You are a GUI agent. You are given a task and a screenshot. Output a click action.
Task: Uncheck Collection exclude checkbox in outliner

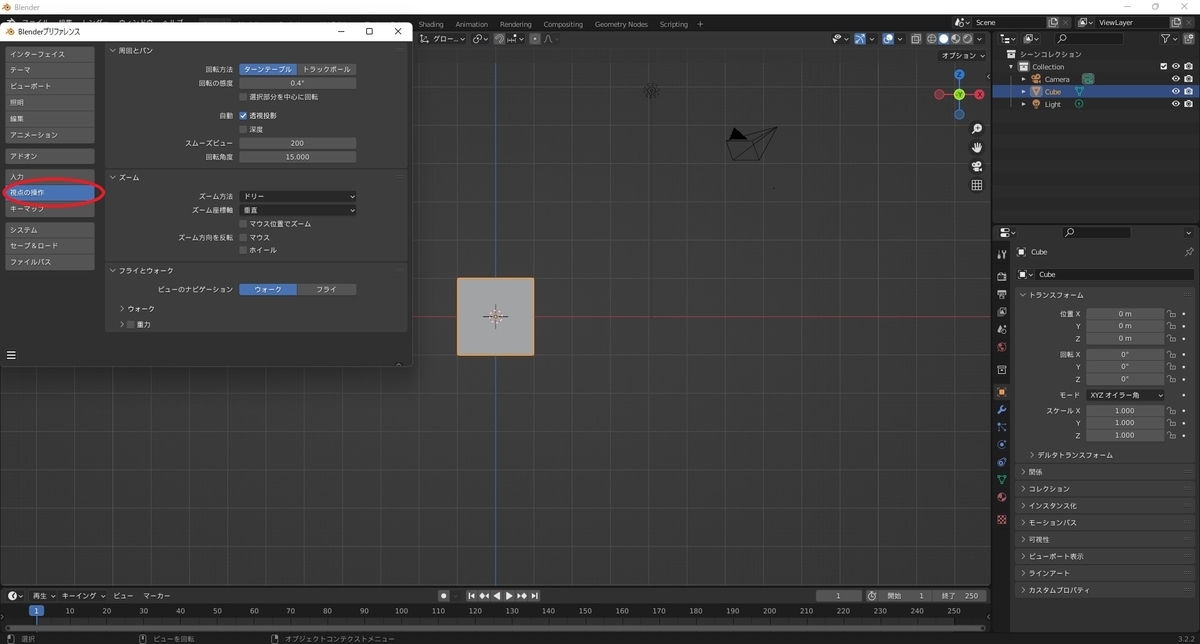pos(1163,66)
